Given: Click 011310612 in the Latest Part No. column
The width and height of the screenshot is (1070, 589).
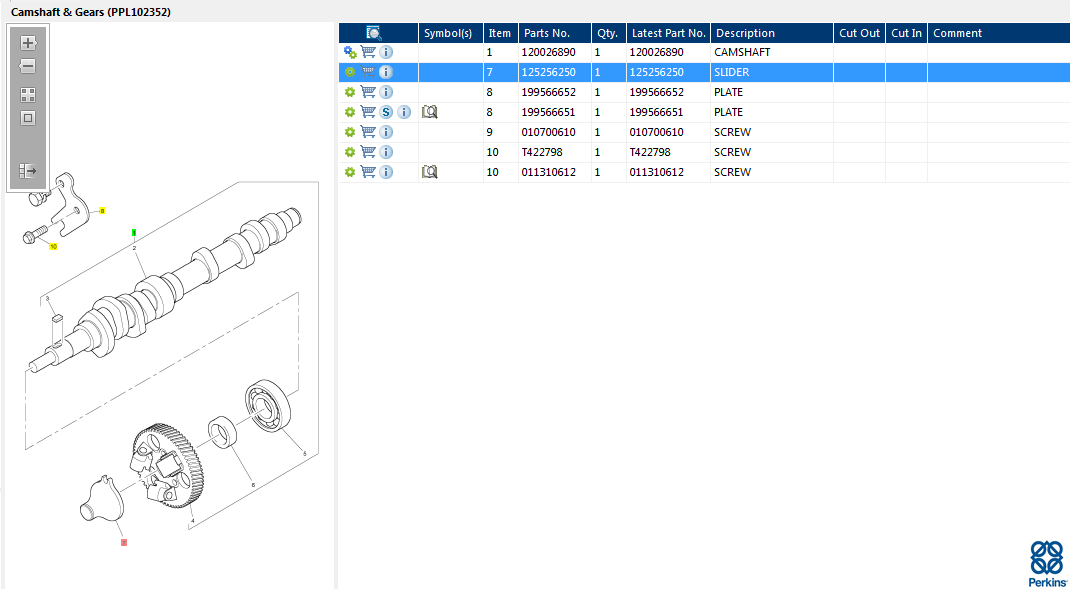Looking at the screenshot, I should pyautogui.click(x=656, y=172).
